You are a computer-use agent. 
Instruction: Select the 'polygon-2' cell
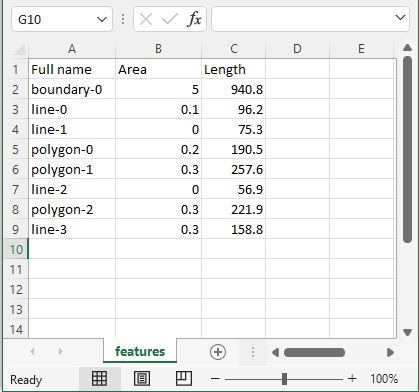[72, 209]
